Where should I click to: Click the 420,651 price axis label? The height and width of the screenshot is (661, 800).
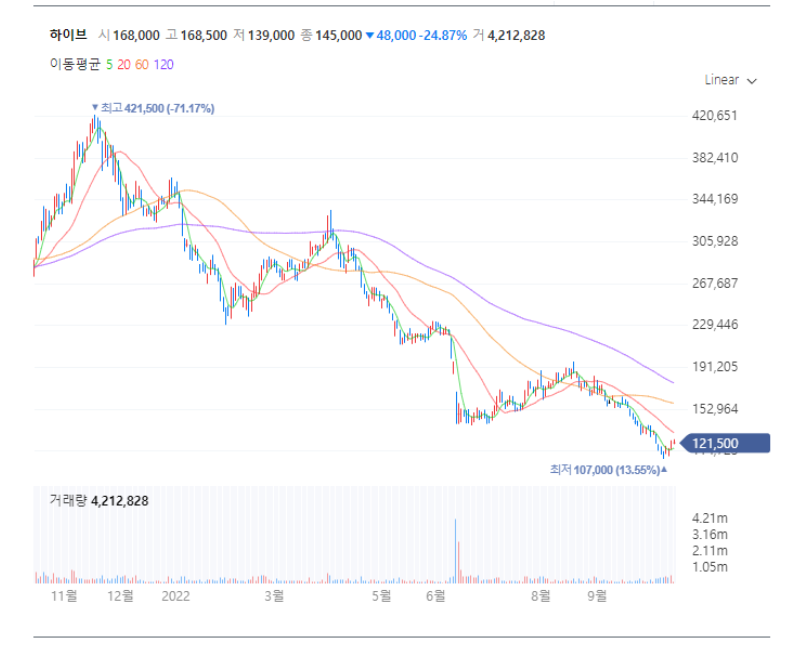pos(714,116)
